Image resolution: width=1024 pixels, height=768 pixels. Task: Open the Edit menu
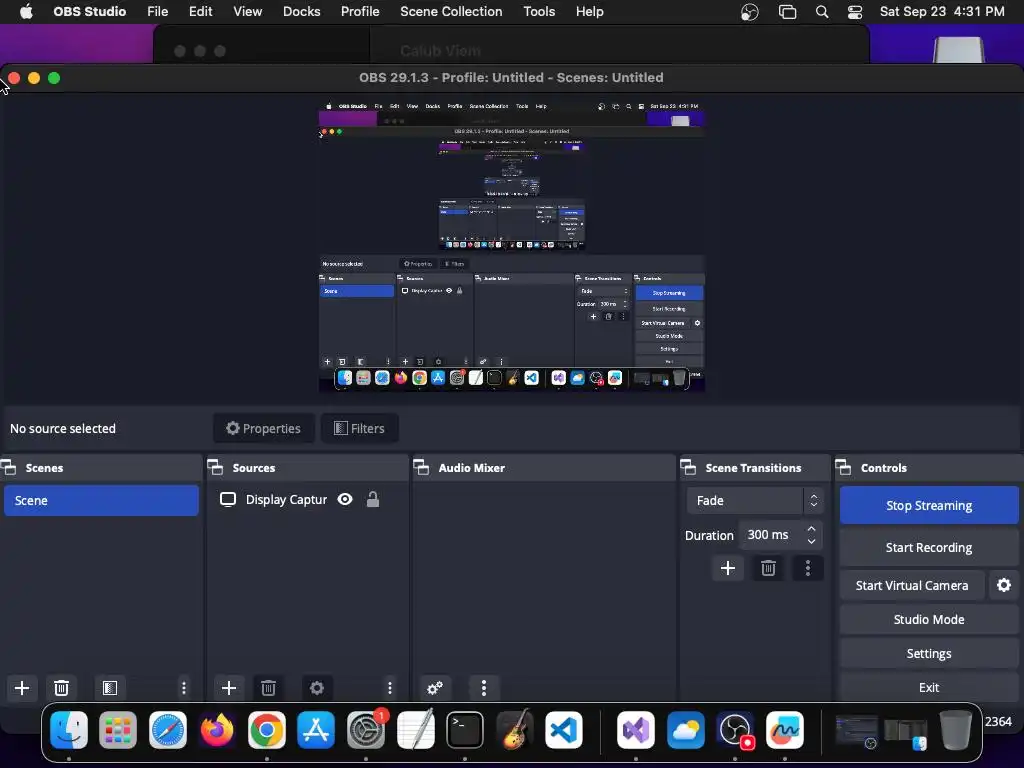point(200,12)
